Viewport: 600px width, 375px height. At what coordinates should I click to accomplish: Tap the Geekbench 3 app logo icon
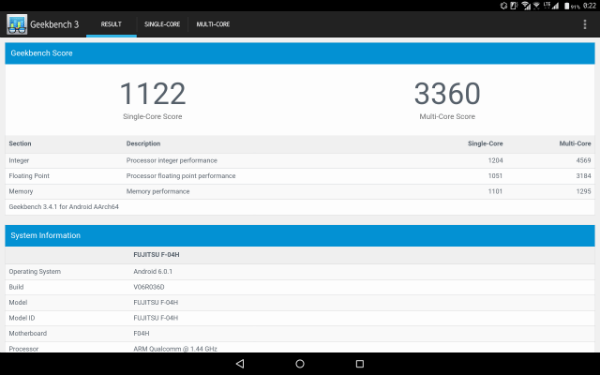[x=17, y=24]
